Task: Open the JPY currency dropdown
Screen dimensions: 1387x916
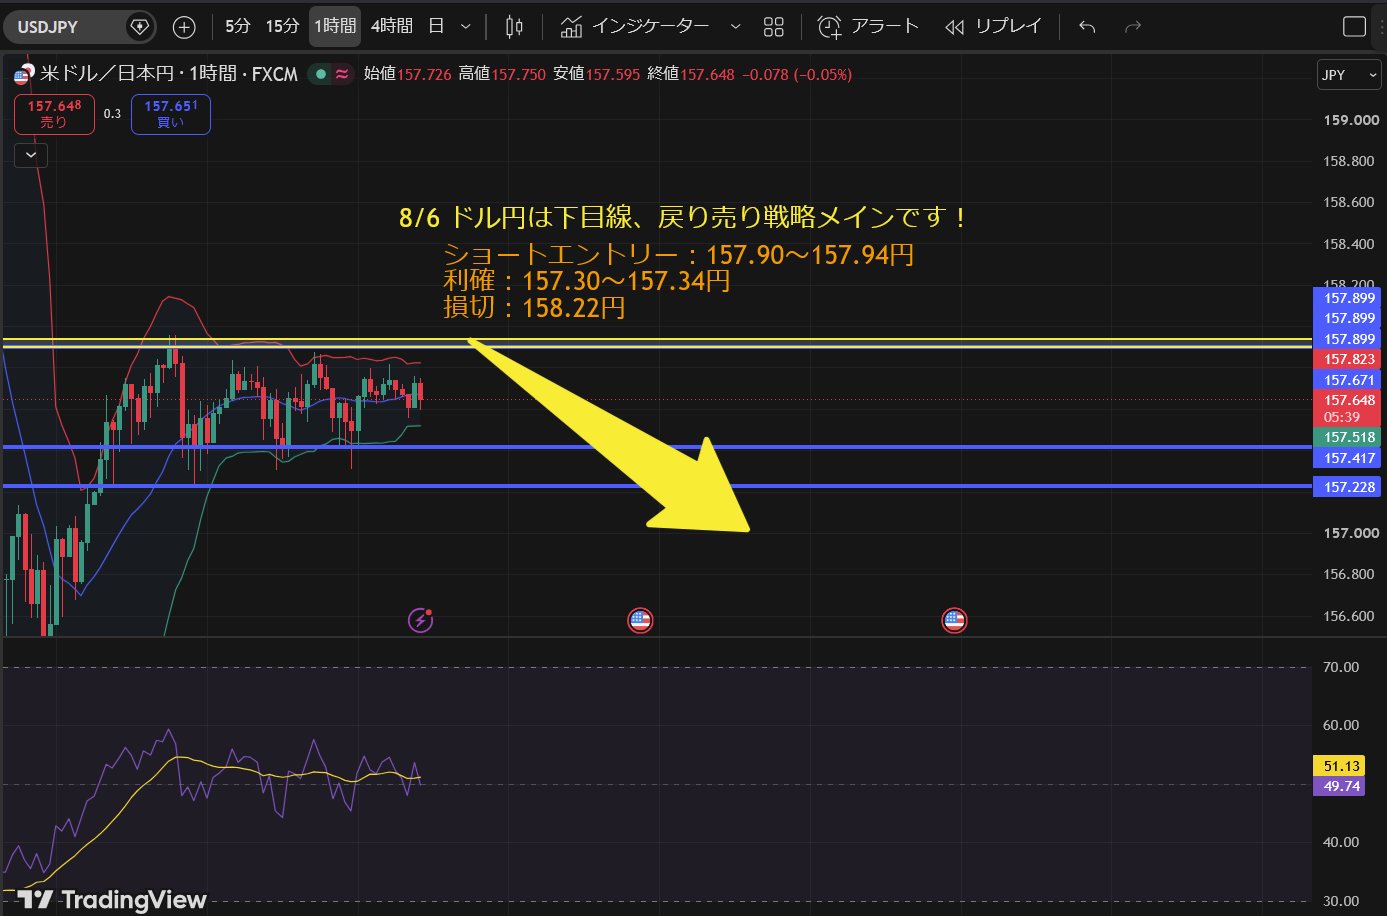Action: point(1349,75)
